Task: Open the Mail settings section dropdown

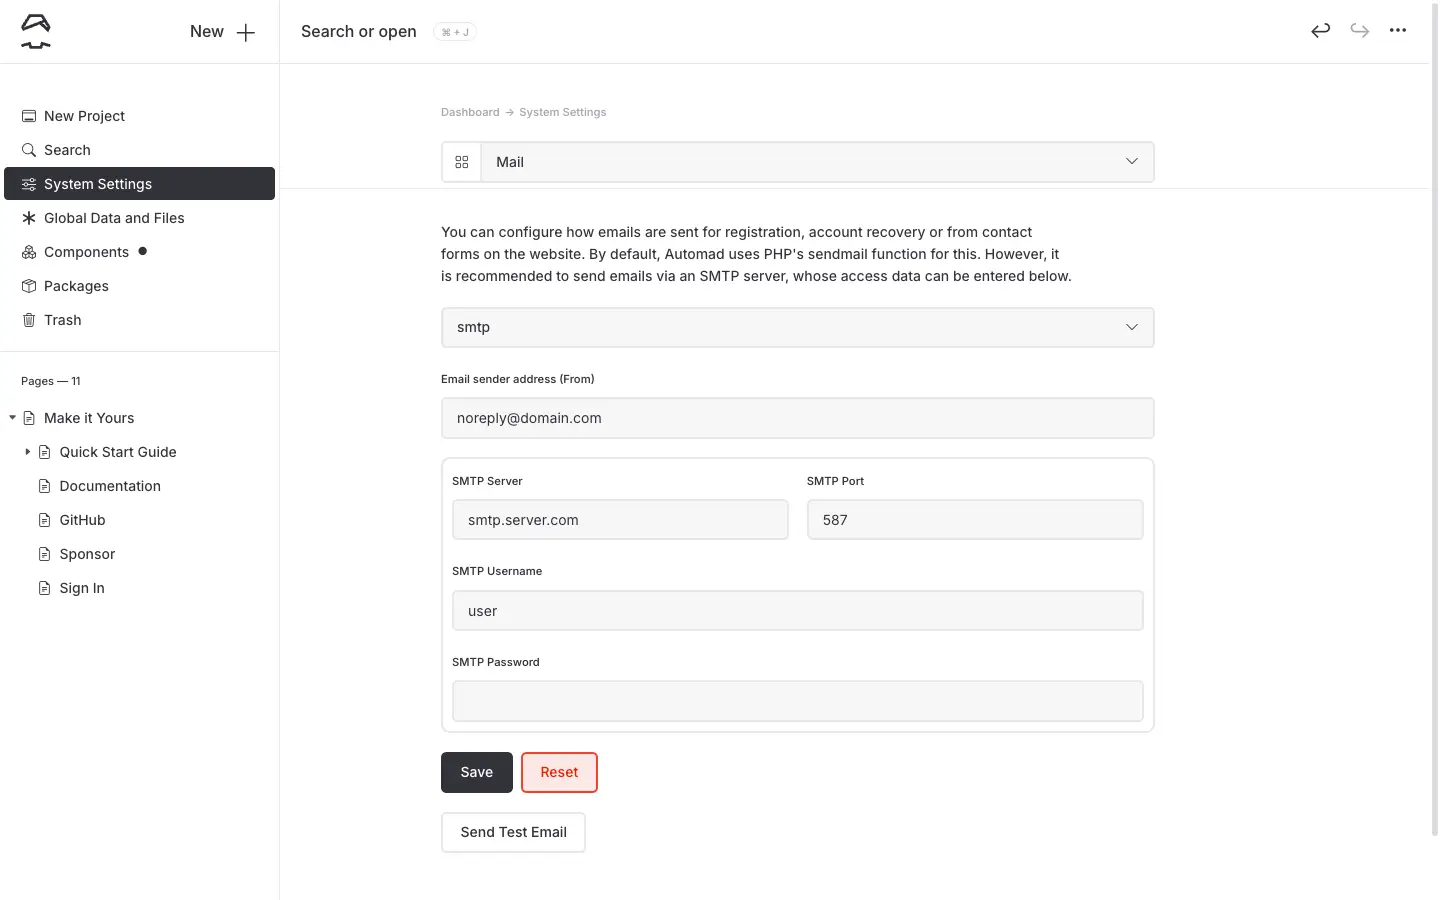Action: (817, 162)
